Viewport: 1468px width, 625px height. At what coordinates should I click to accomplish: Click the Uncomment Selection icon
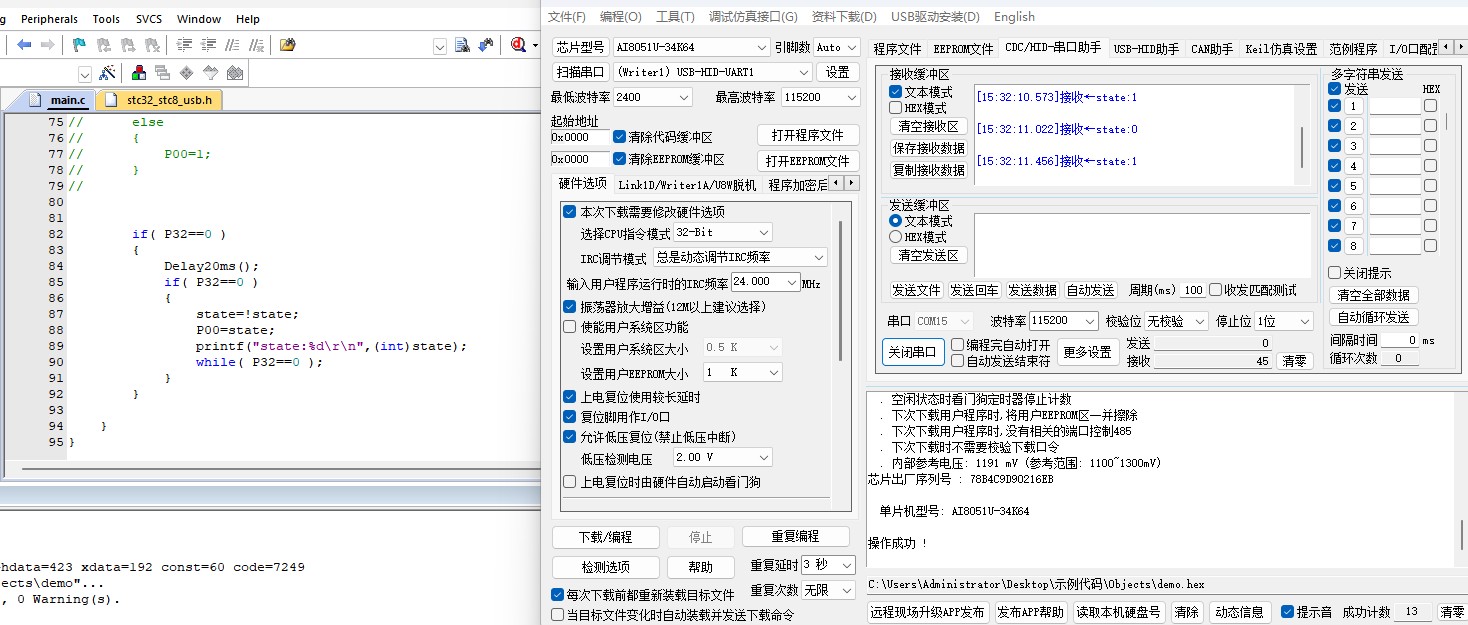tap(256, 45)
